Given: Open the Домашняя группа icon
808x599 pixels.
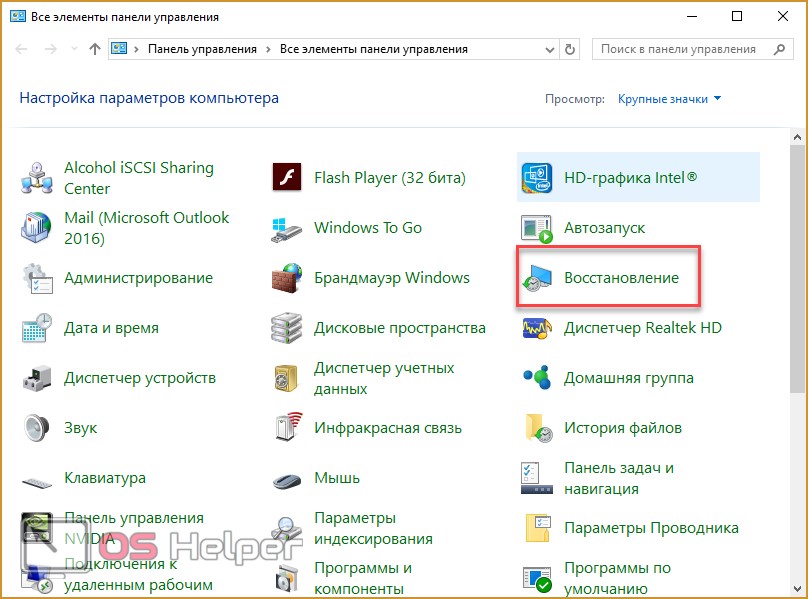Looking at the screenshot, I should pos(537,378).
